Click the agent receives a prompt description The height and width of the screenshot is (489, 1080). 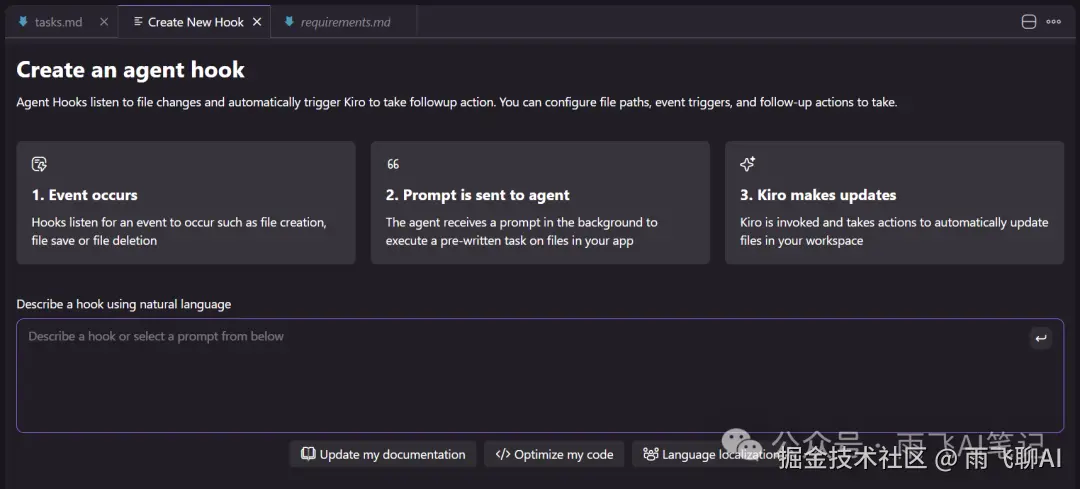tap(521, 231)
